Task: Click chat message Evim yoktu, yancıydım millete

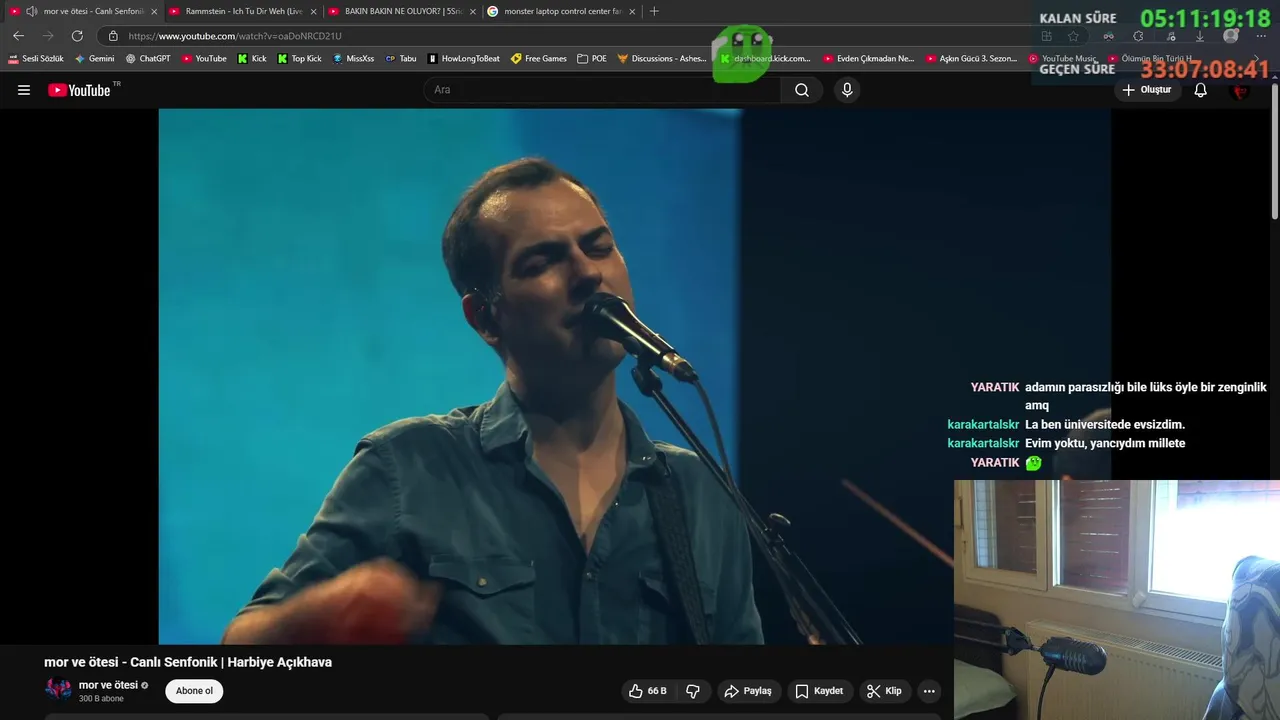Action: [x=1105, y=443]
